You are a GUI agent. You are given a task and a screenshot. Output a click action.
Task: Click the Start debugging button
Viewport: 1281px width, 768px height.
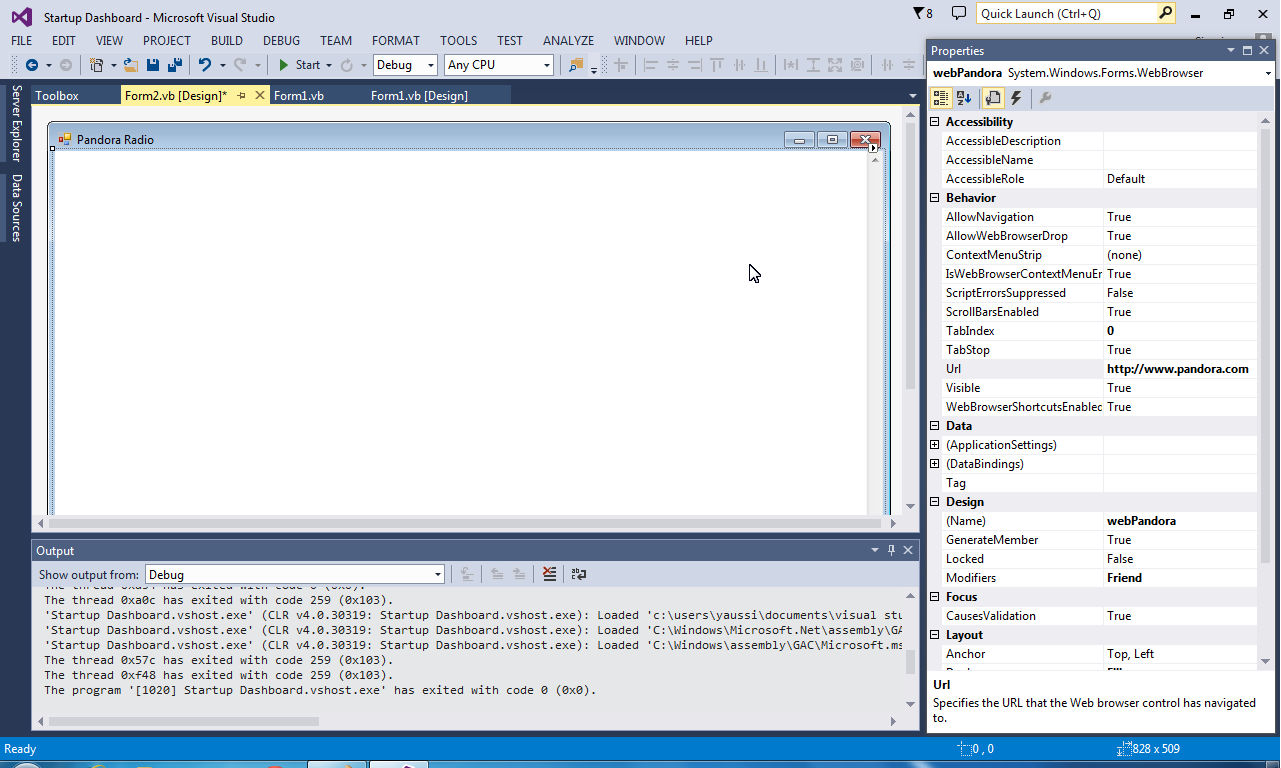[x=299, y=65]
